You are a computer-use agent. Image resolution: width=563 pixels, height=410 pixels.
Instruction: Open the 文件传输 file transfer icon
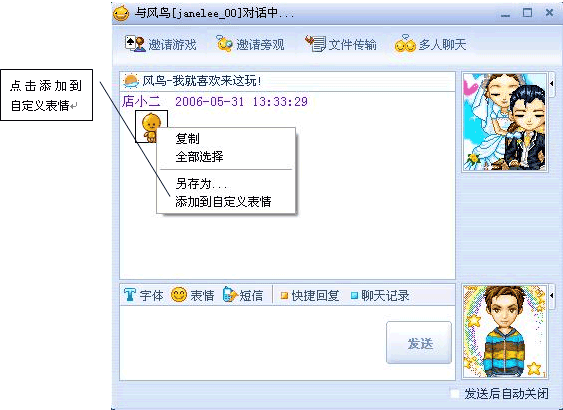point(315,44)
